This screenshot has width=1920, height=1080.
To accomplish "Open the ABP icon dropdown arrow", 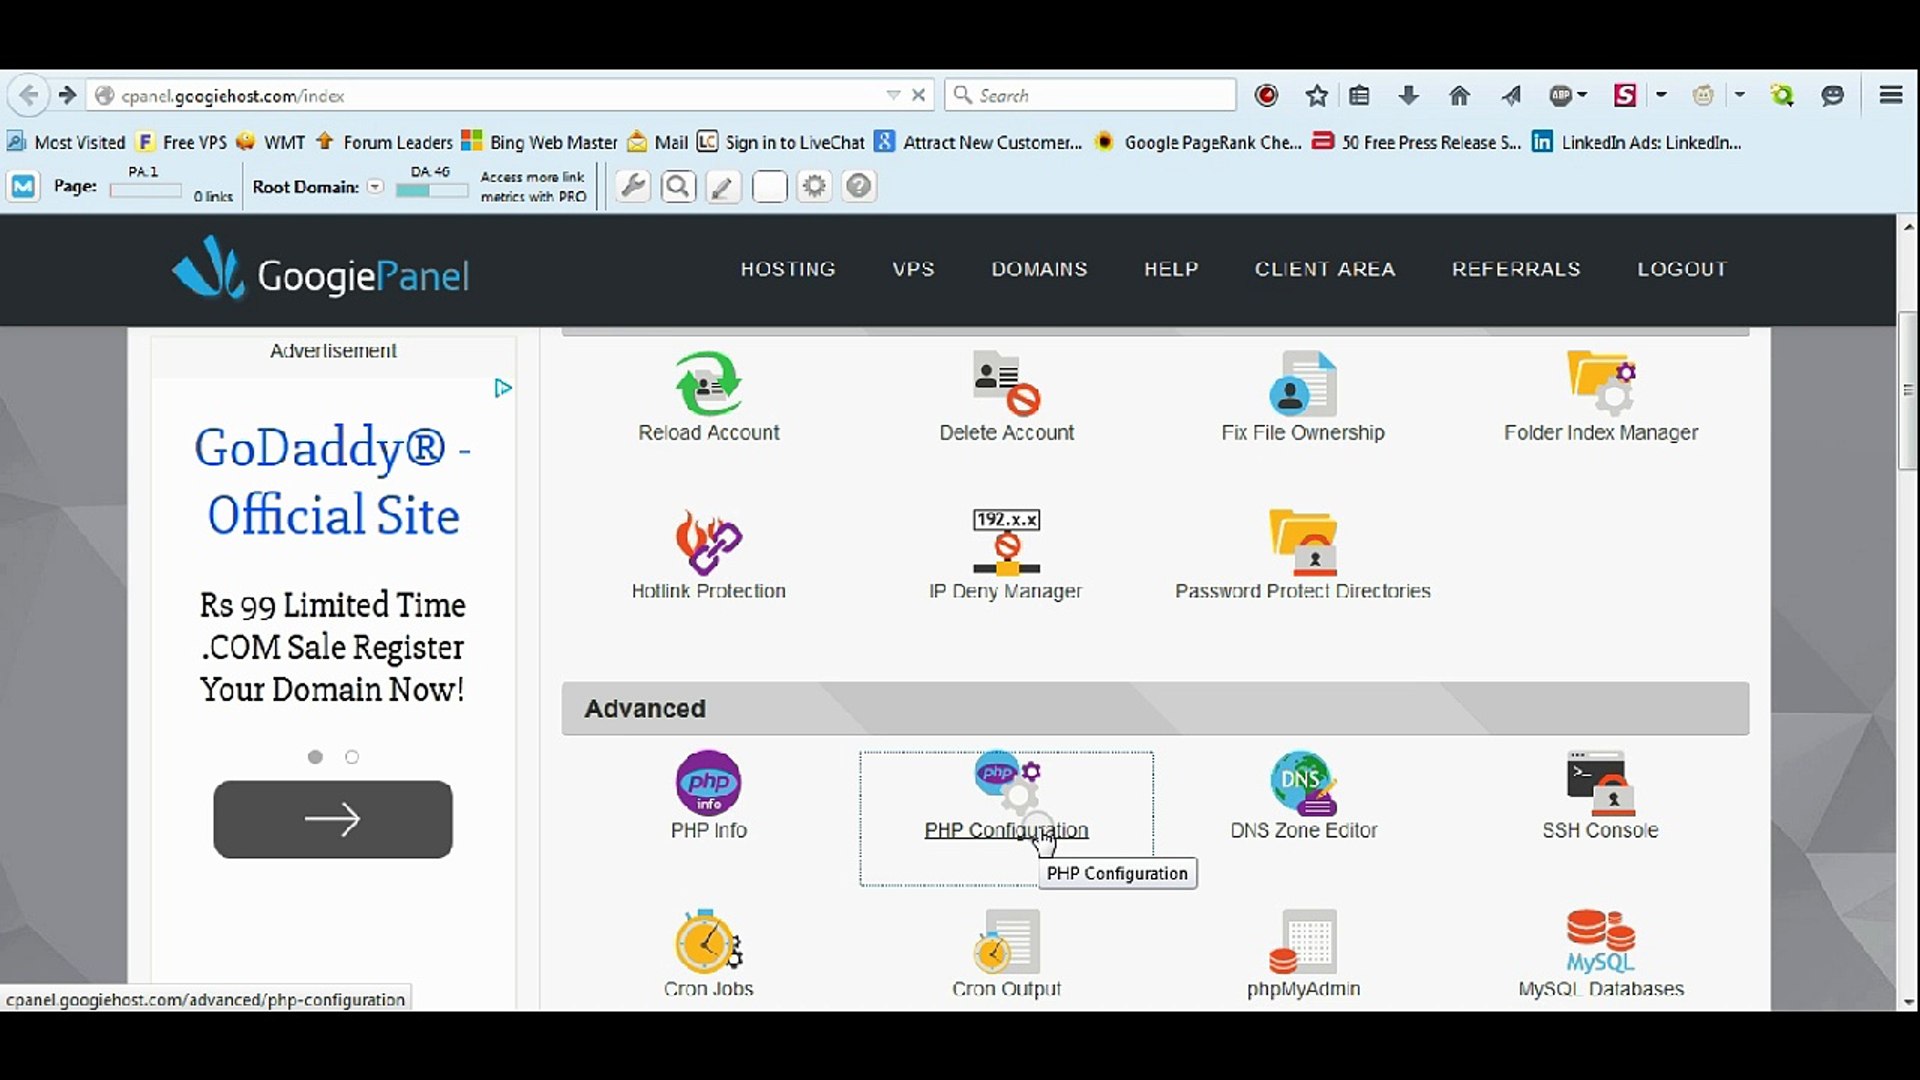I will 1582,95.
